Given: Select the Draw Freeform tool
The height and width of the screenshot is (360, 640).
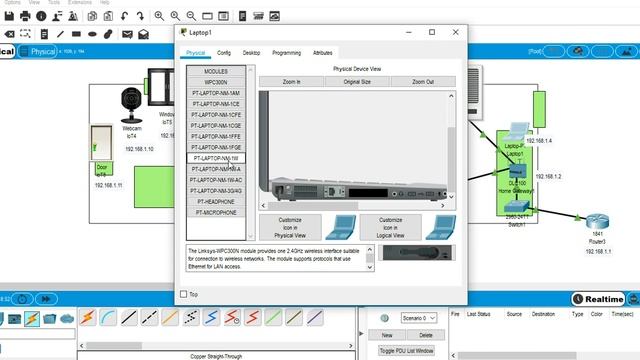Looking at the screenshot, I should pyautogui.click(x=108, y=34).
